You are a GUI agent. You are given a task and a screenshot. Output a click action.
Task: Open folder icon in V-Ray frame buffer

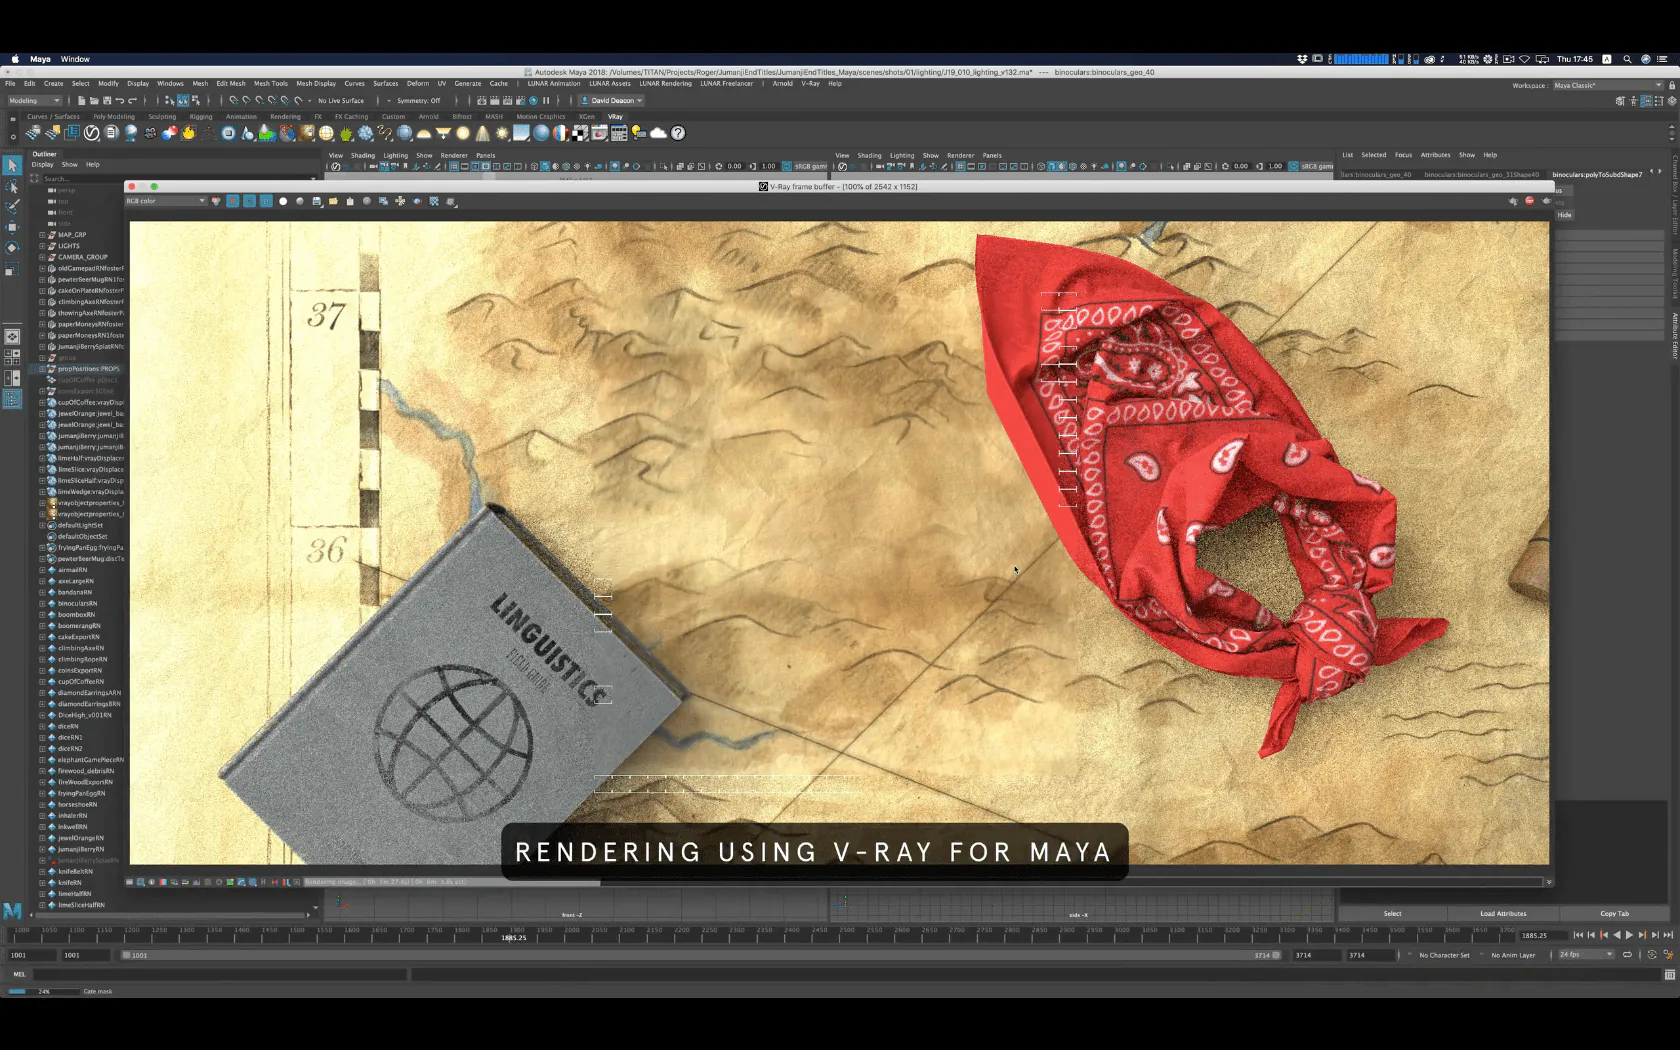(x=333, y=201)
